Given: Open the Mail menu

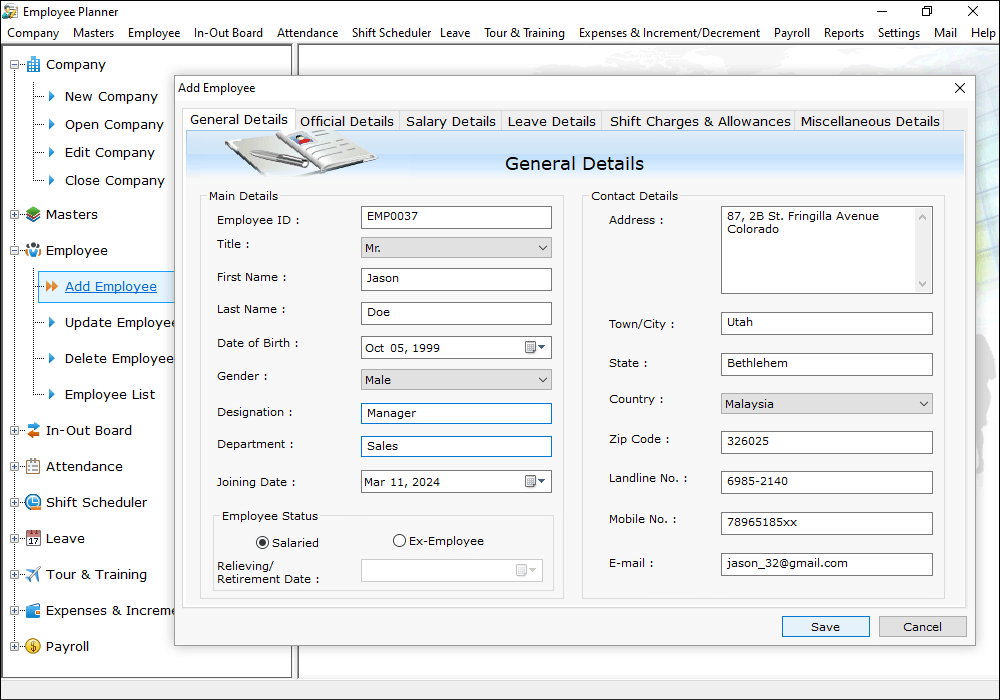Looking at the screenshot, I should tap(945, 33).
